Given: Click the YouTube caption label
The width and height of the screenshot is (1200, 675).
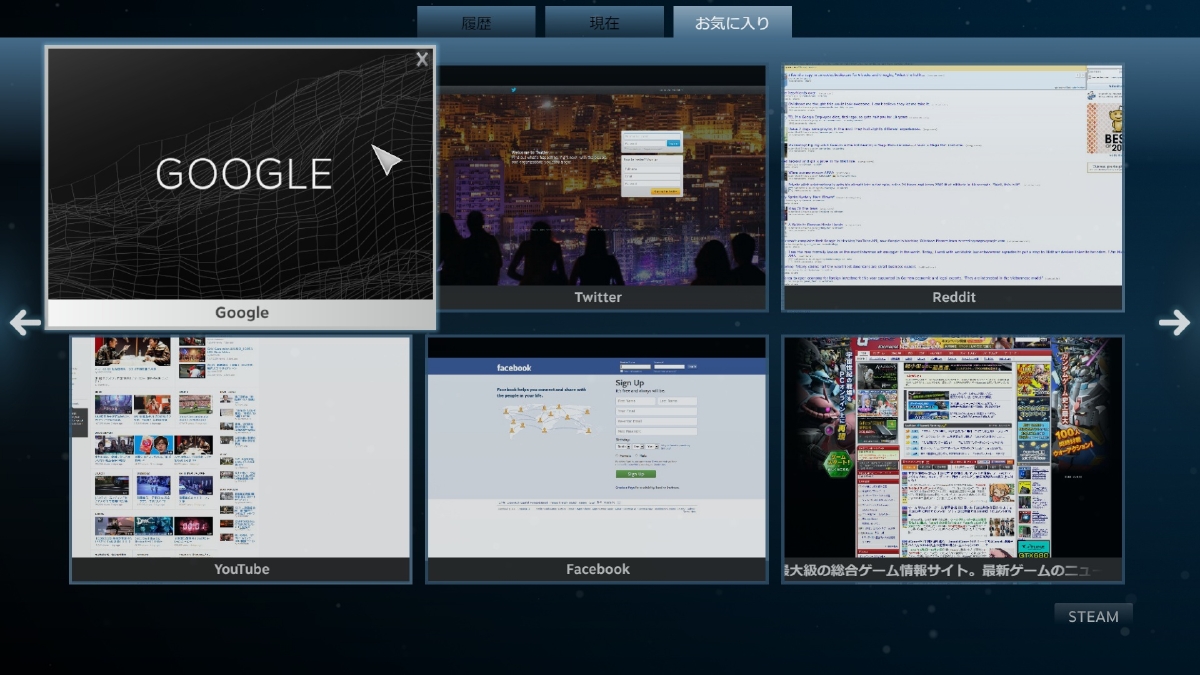Looking at the screenshot, I should 241,569.
